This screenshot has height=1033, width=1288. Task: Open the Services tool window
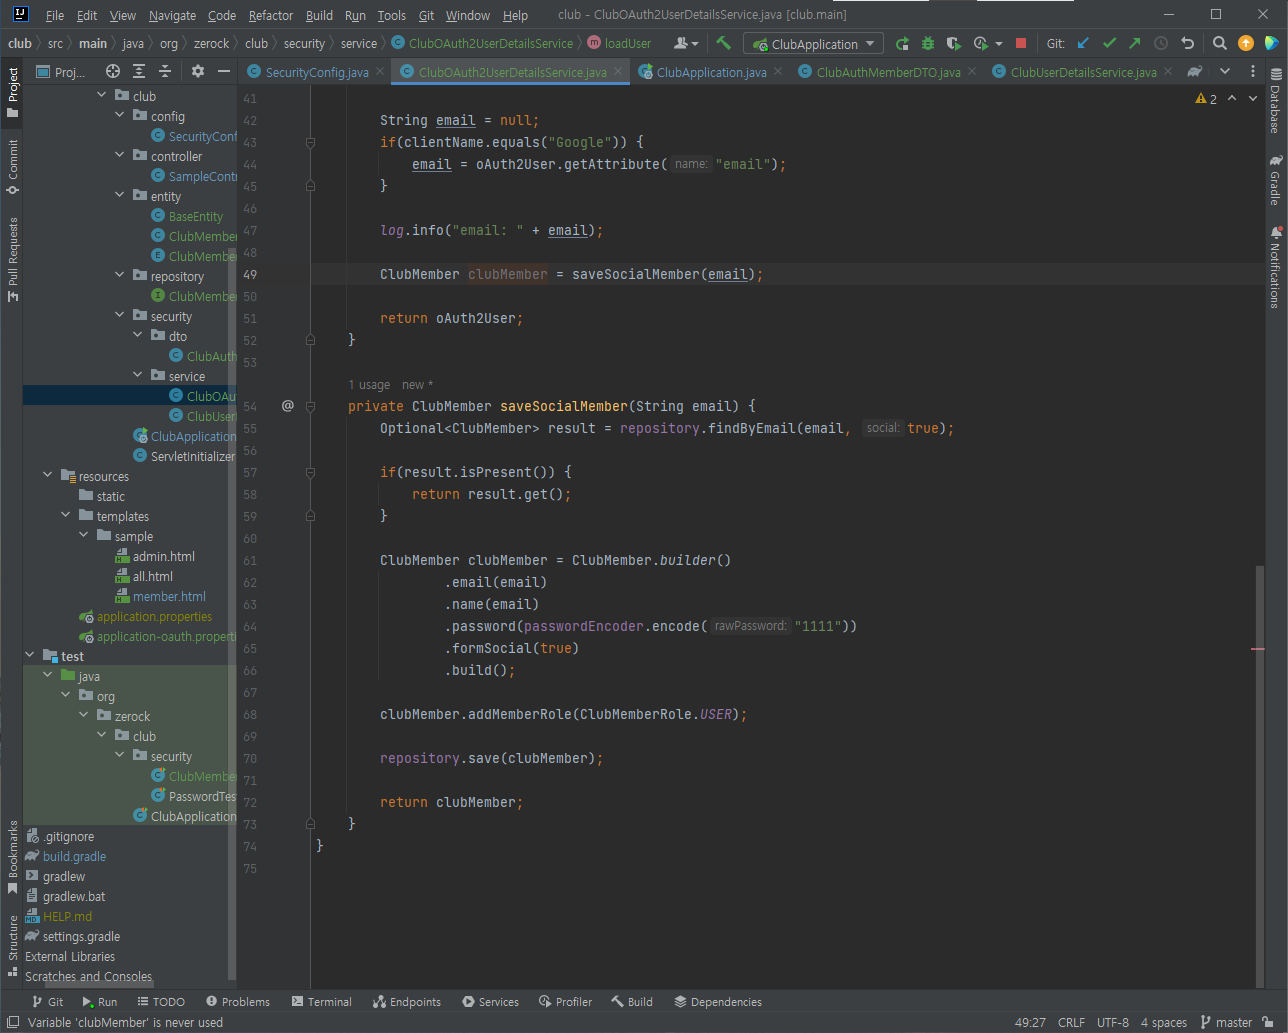(x=490, y=1001)
